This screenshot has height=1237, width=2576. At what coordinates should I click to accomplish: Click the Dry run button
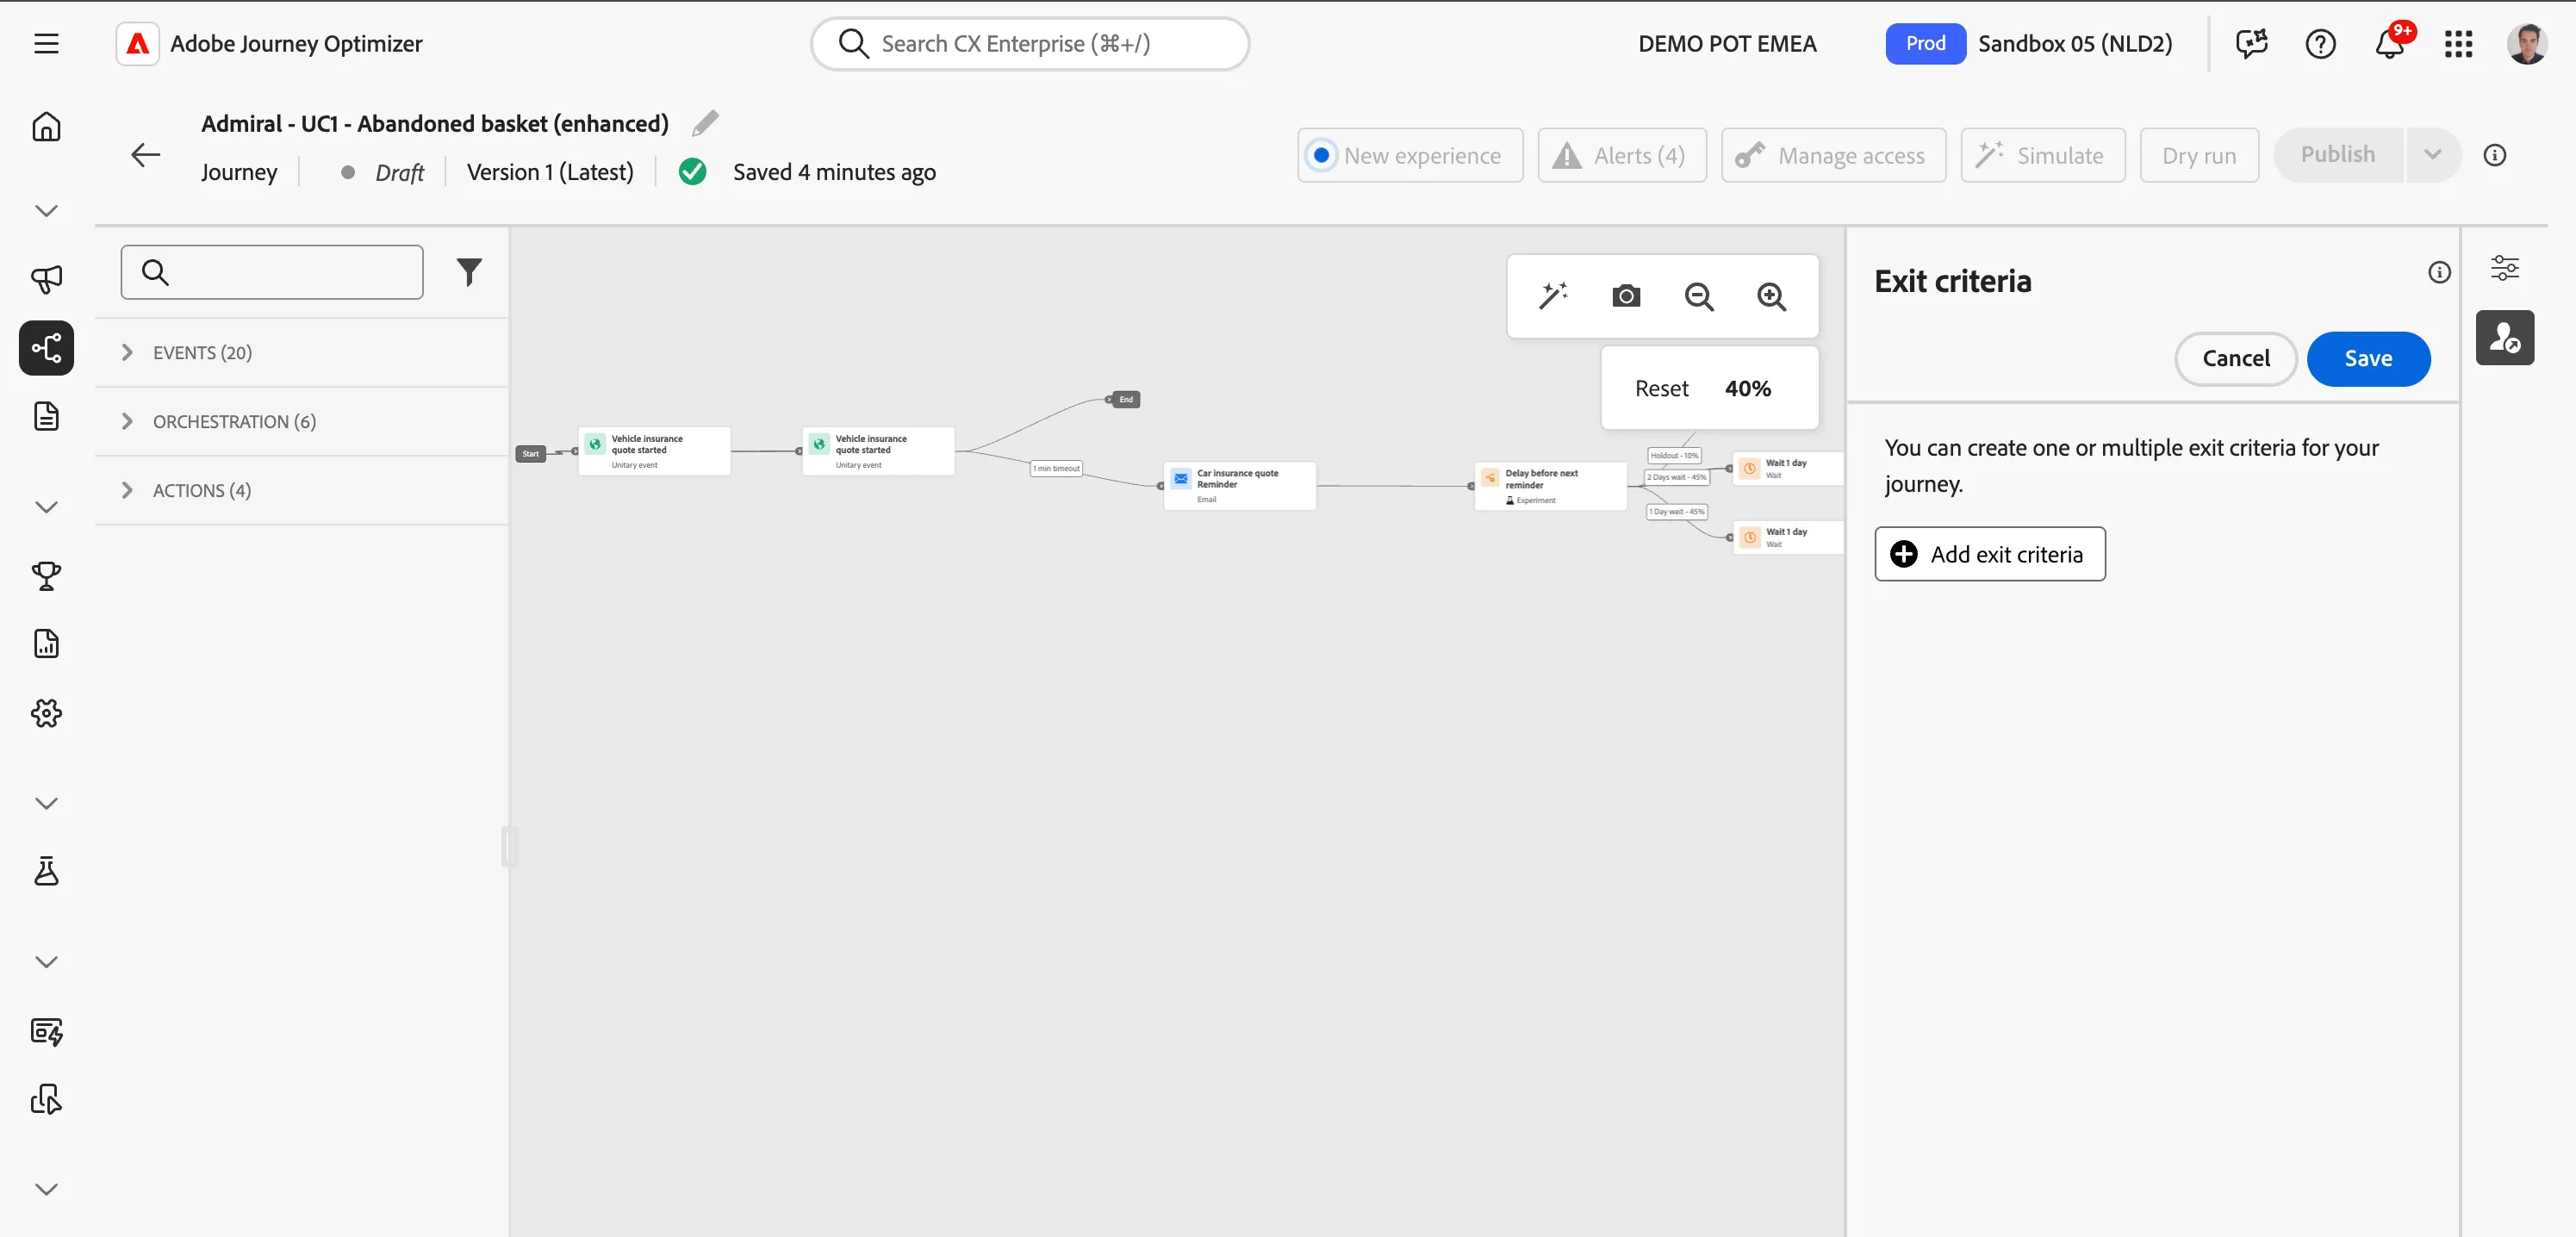2198,155
